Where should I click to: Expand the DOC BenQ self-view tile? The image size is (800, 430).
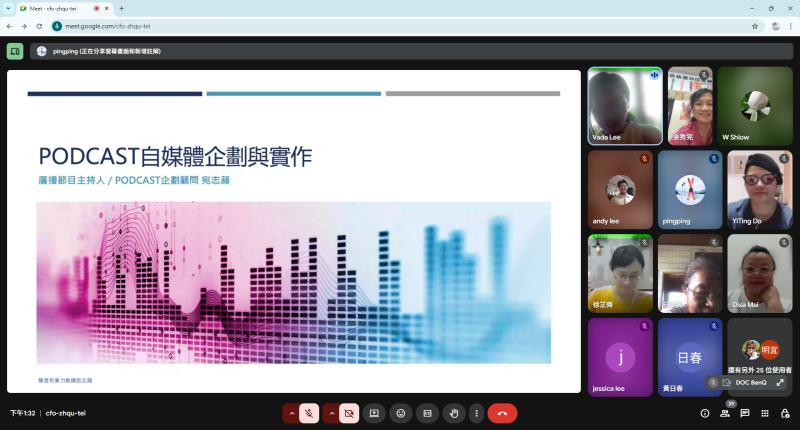click(x=780, y=382)
